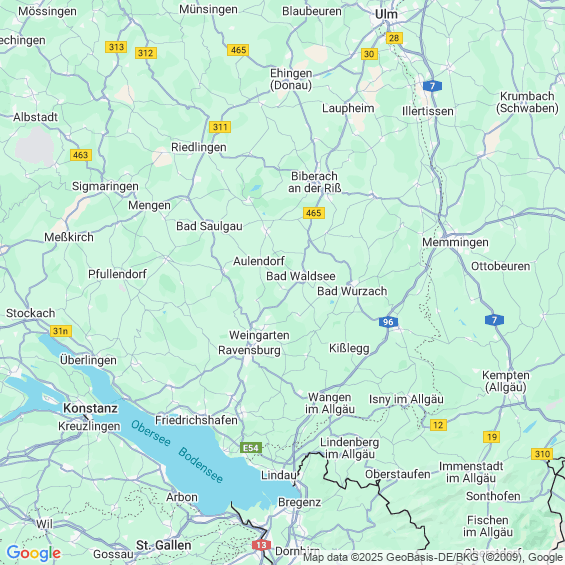Viewport: 565px width, 565px height.
Task: Click the road 30 shield below Ulm
Action: pos(369,54)
